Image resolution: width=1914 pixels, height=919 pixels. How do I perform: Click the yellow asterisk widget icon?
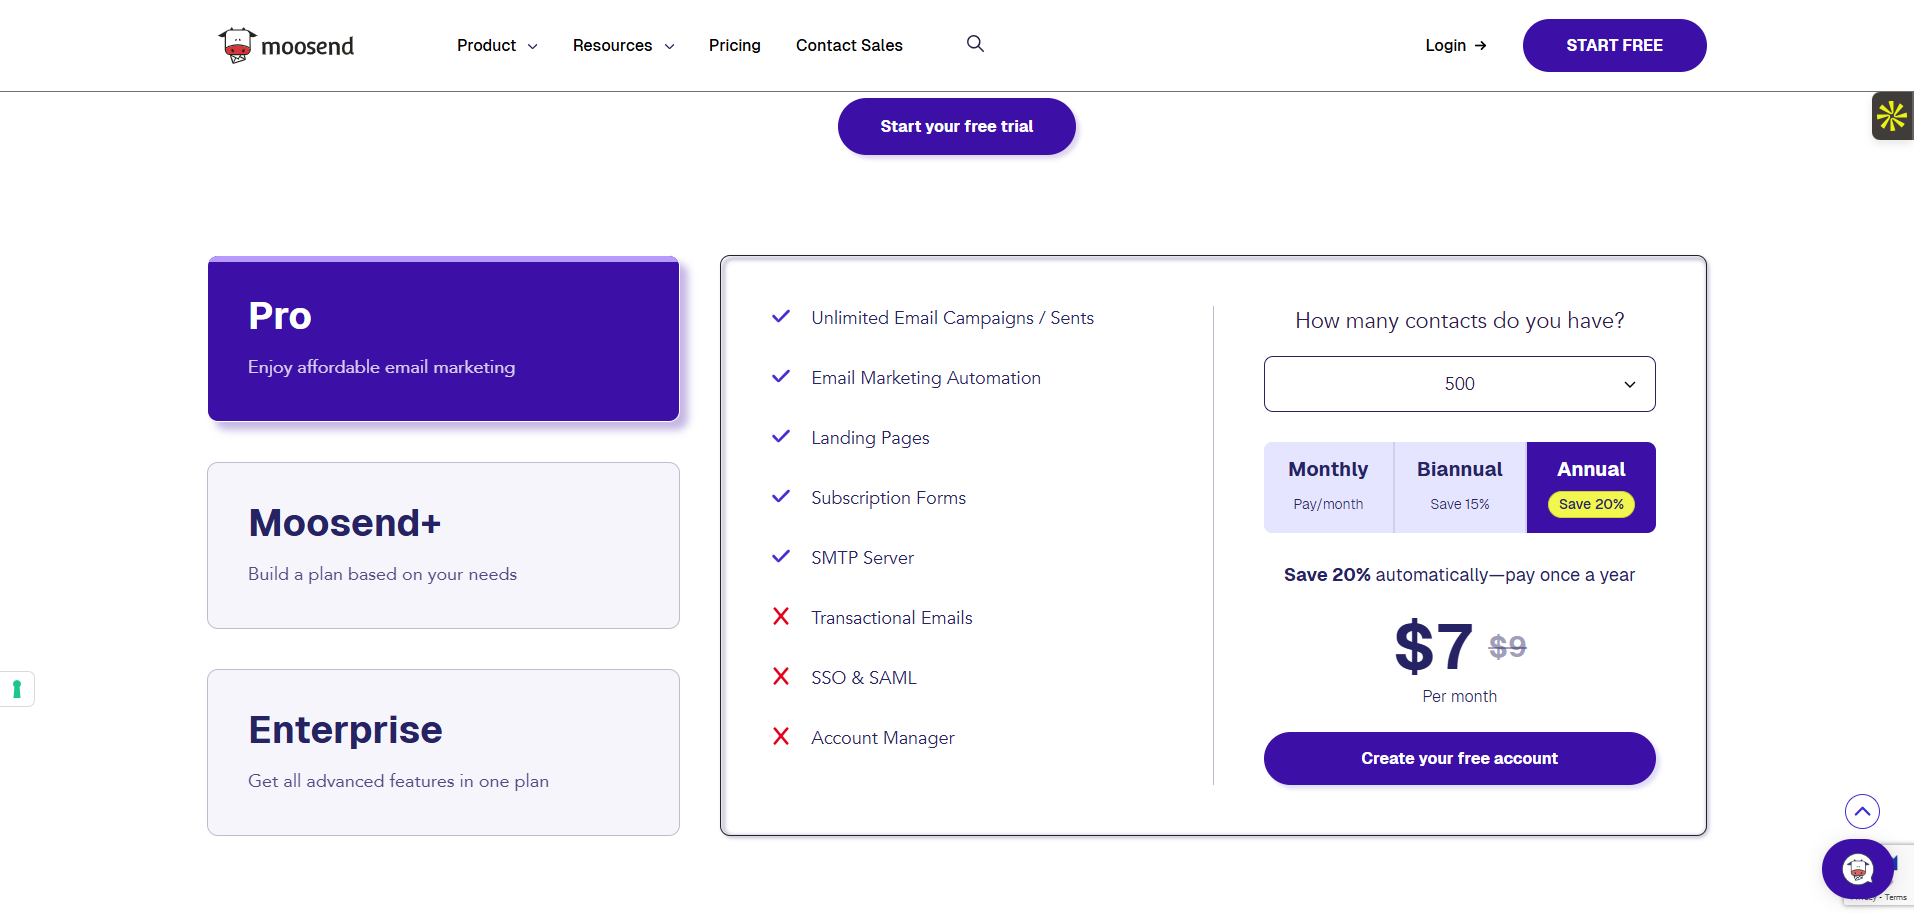pyautogui.click(x=1891, y=116)
